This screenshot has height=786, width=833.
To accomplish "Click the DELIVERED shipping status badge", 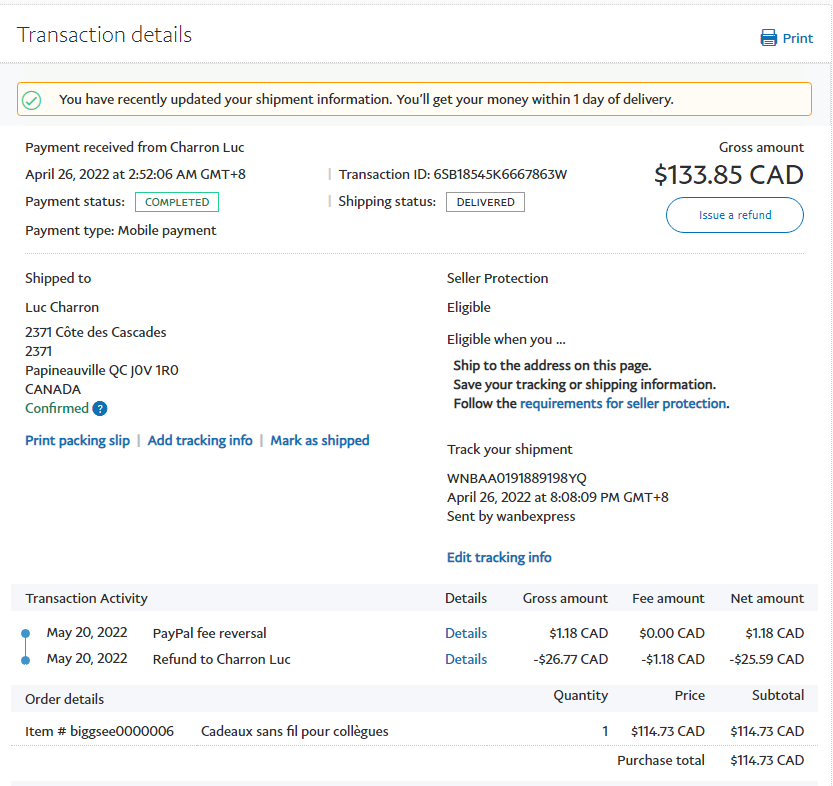I will click(485, 202).
